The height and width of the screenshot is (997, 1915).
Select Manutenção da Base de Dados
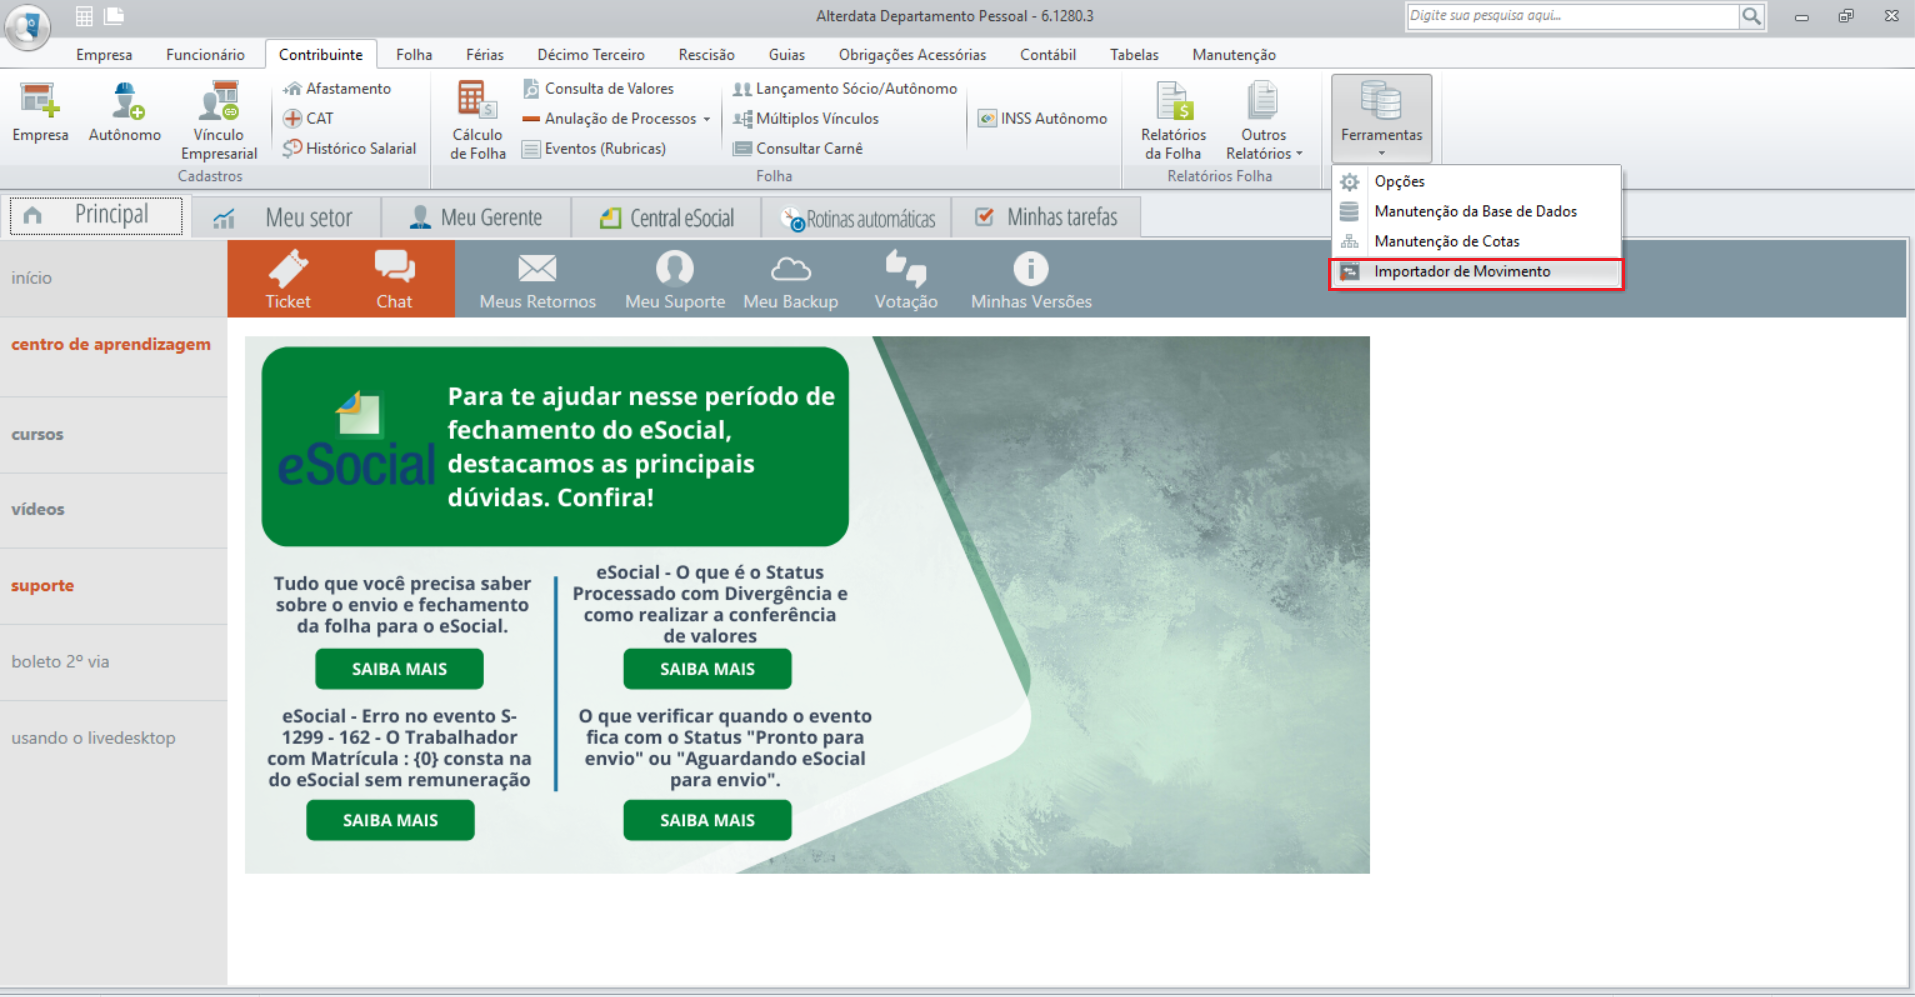point(1475,211)
